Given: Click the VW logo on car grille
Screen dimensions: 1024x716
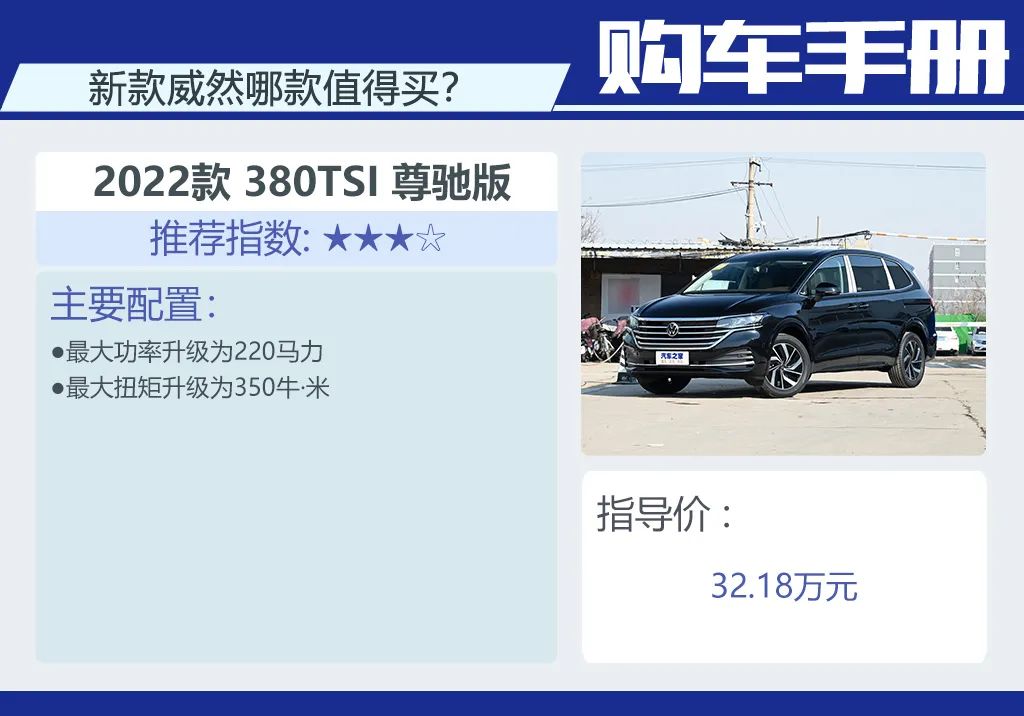Looking at the screenshot, I should pos(673,329).
